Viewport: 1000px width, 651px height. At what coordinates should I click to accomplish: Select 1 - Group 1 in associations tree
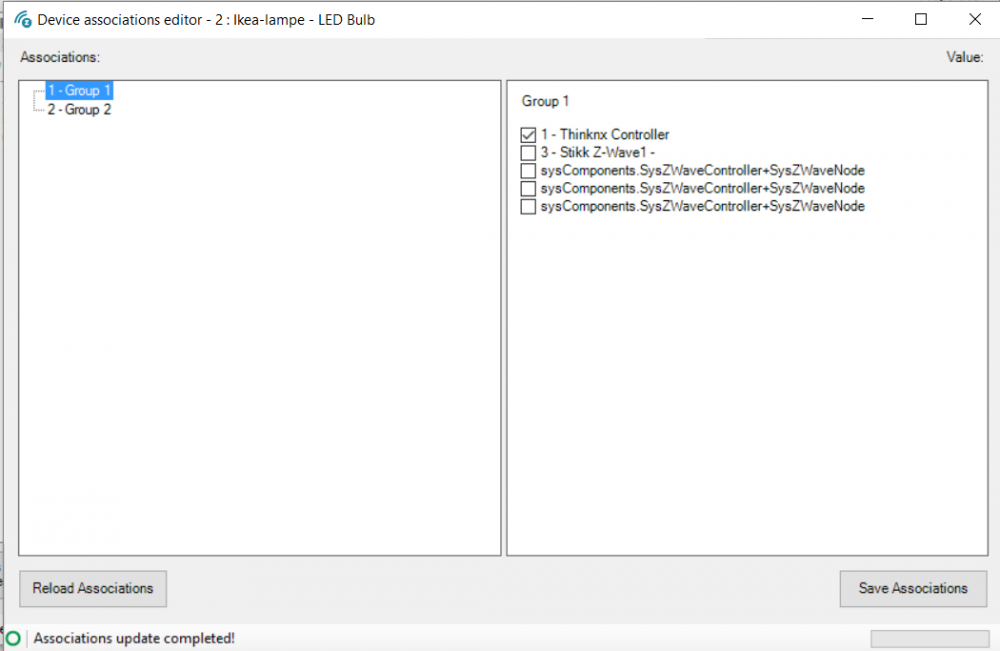click(79, 91)
